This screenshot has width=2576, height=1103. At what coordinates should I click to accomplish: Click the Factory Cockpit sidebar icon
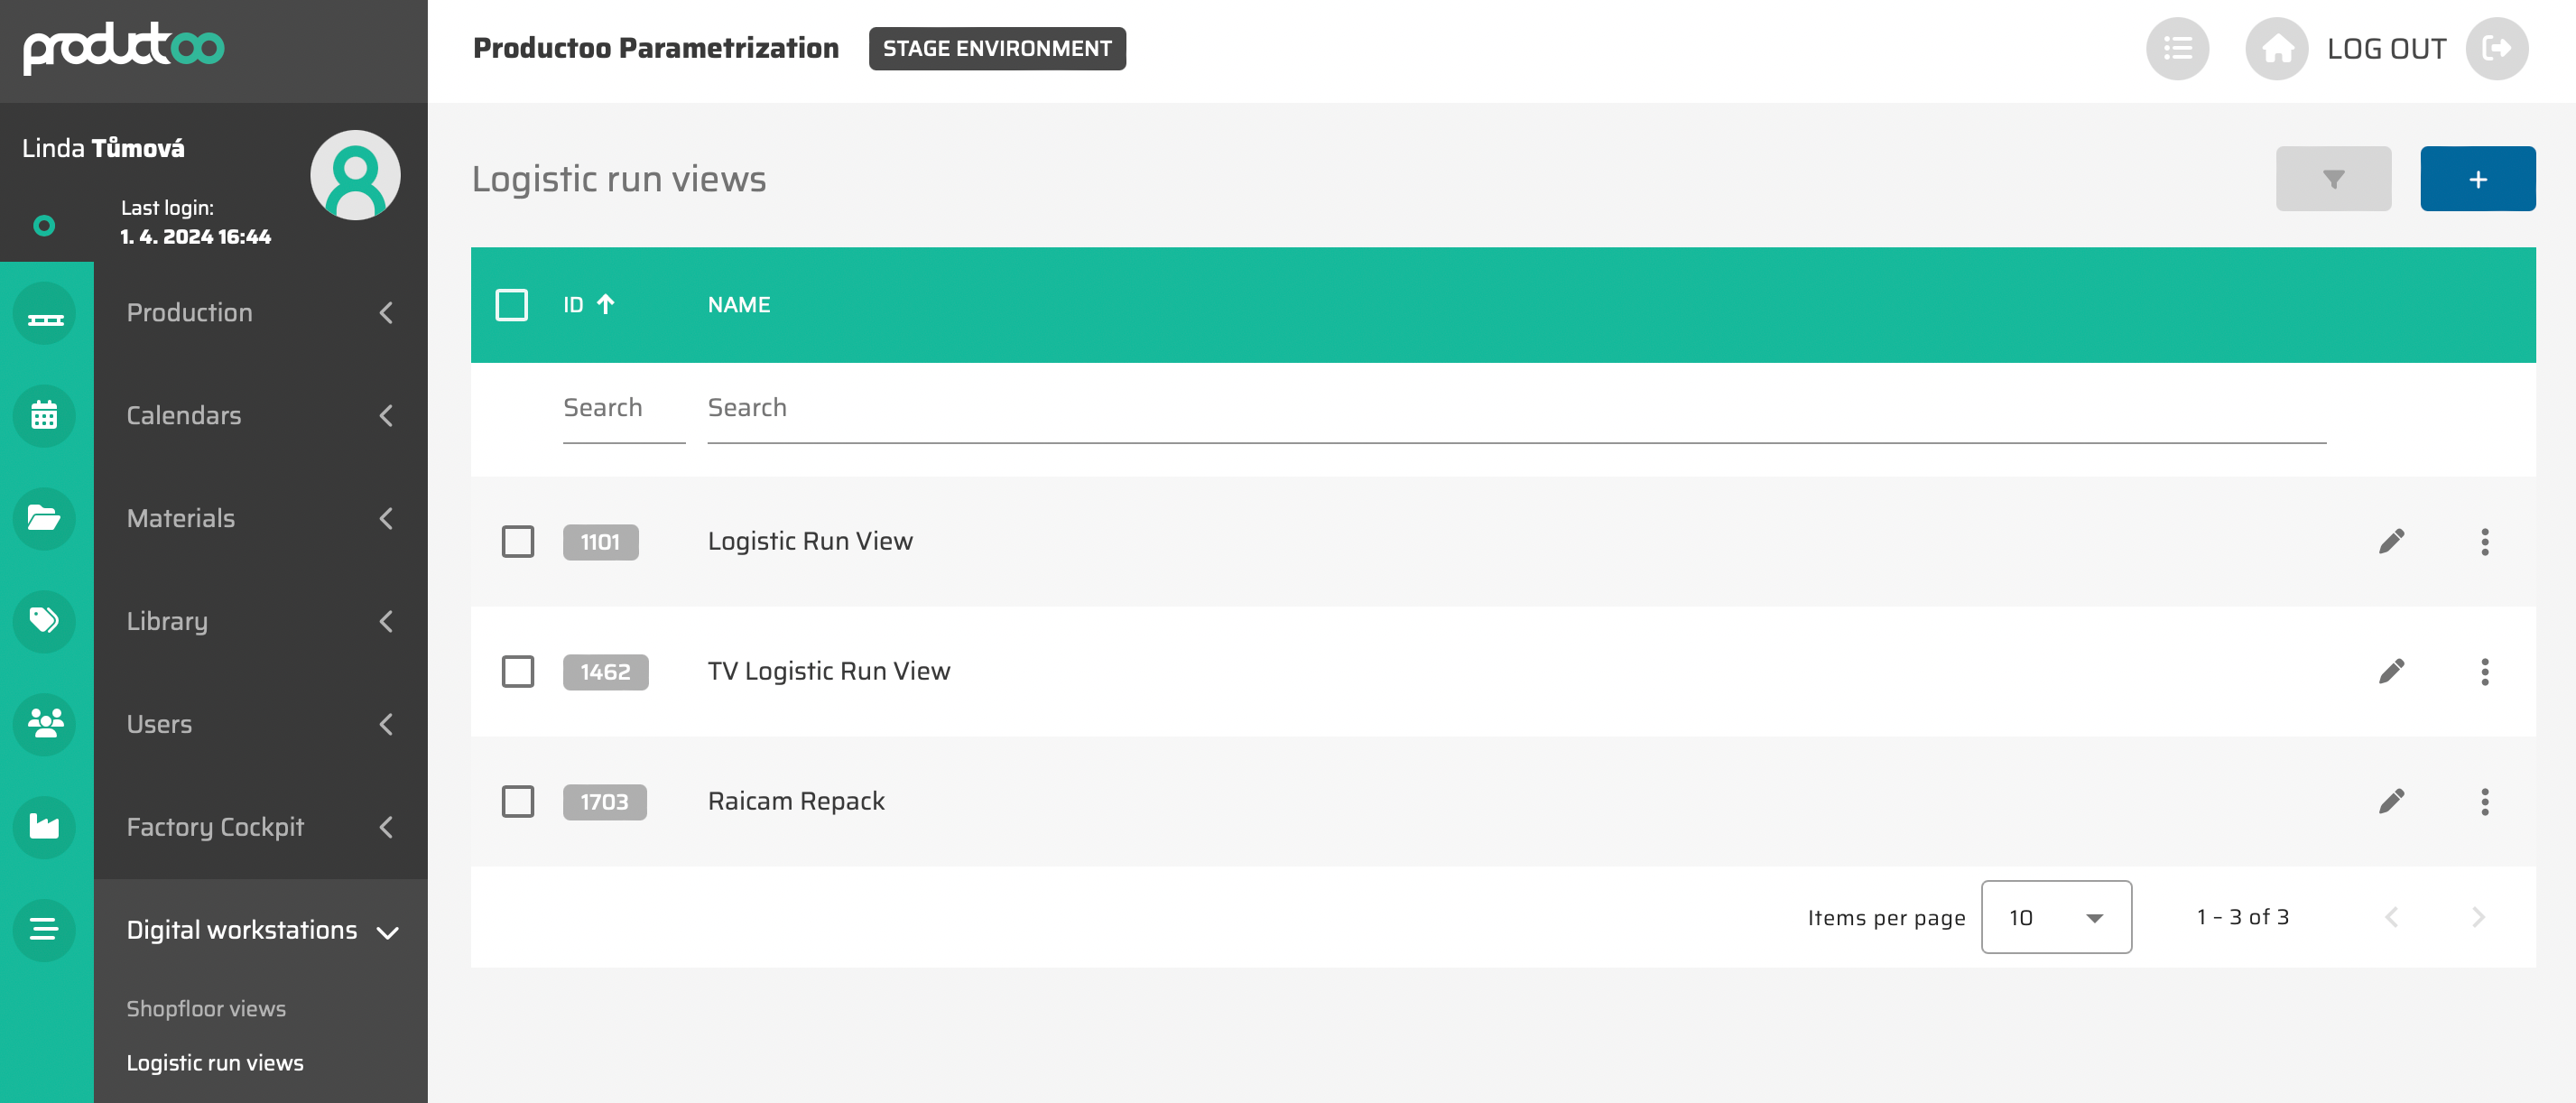tap(44, 826)
